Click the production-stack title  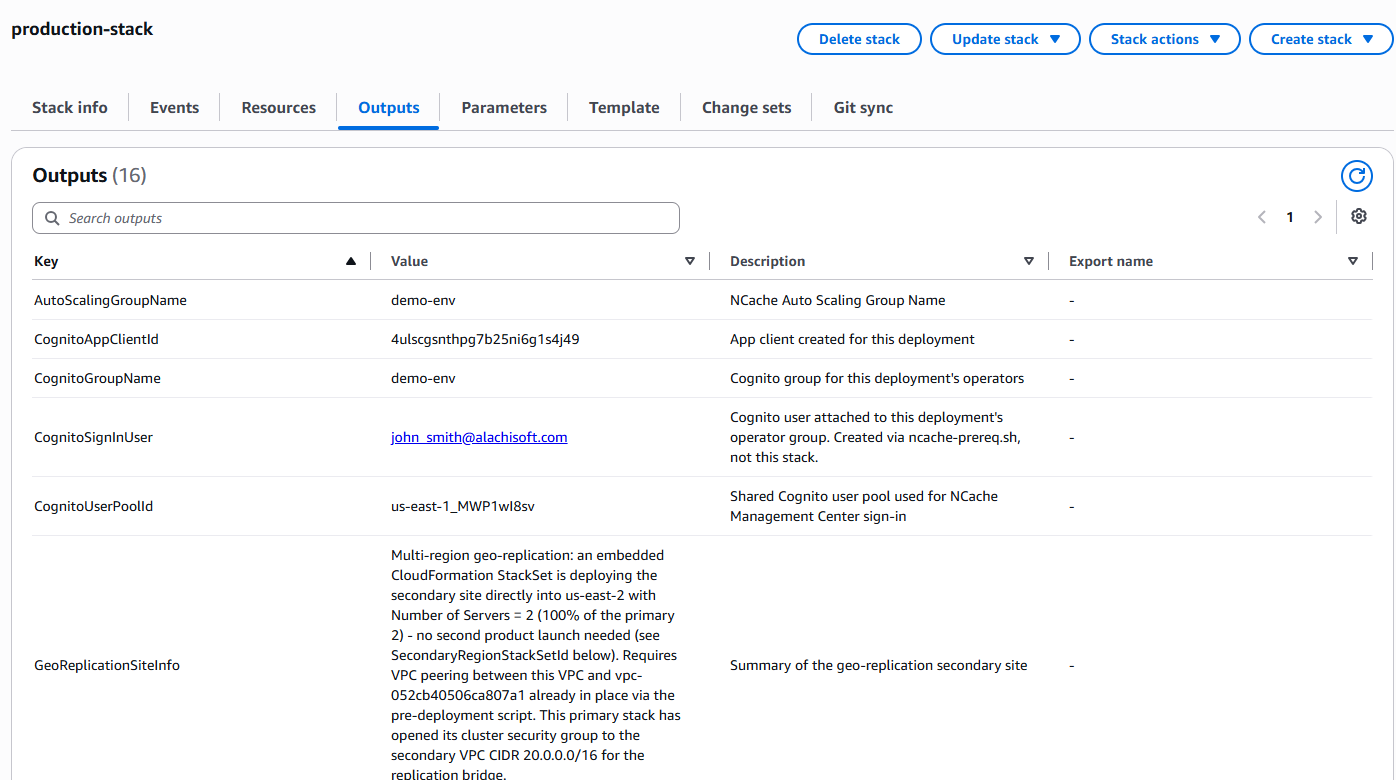[82, 29]
